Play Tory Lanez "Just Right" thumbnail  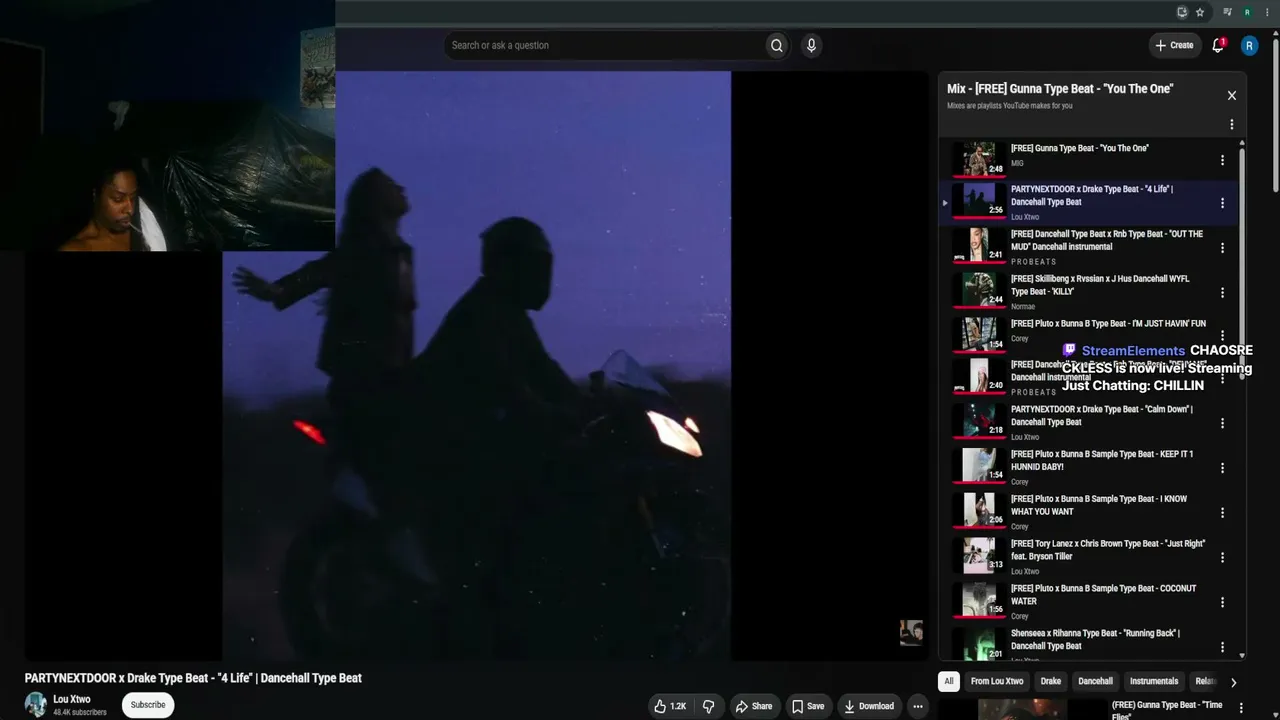coord(978,555)
